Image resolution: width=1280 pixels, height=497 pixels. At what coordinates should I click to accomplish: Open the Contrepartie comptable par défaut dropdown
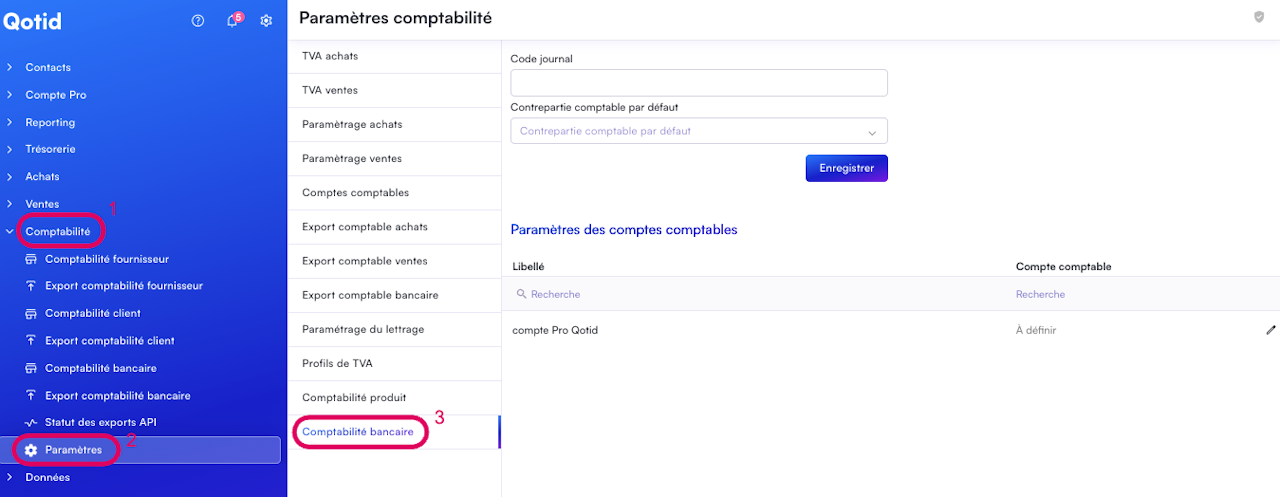coord(698,131)
